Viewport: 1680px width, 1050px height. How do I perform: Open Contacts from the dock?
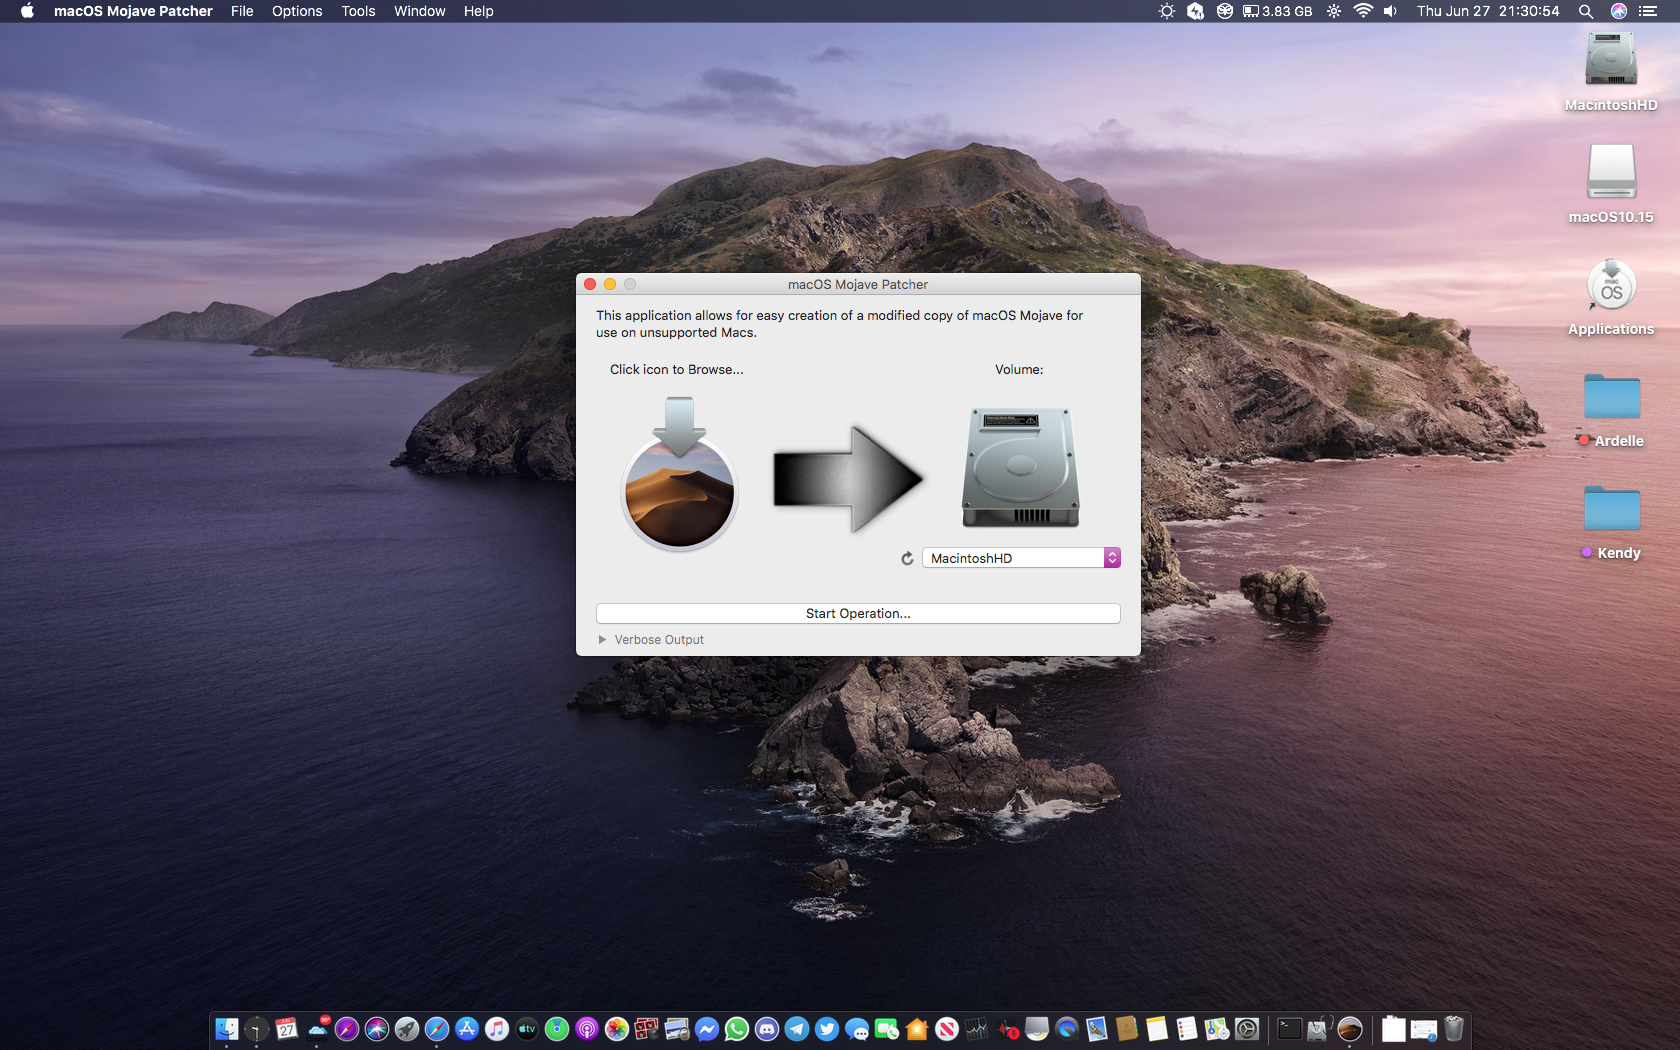point(1127,1028)
